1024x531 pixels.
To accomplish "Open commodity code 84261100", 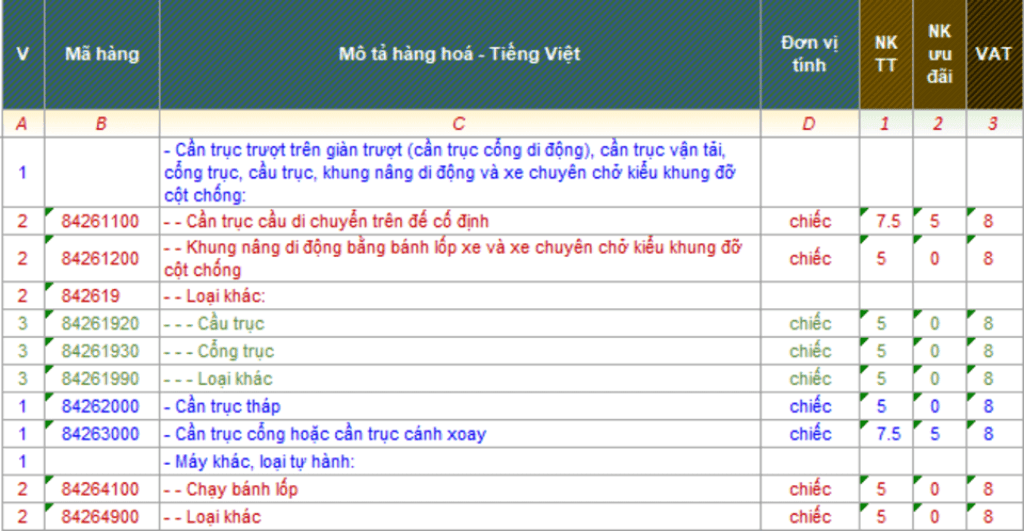I will [101, 221].
